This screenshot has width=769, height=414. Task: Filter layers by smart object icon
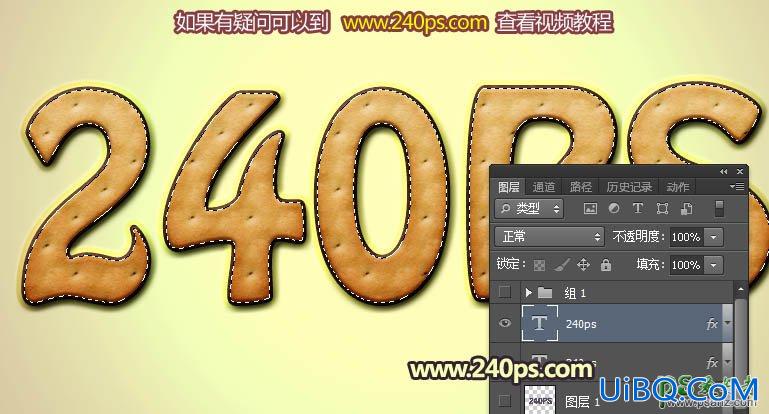pyautogui.click(x=687, y=208)
